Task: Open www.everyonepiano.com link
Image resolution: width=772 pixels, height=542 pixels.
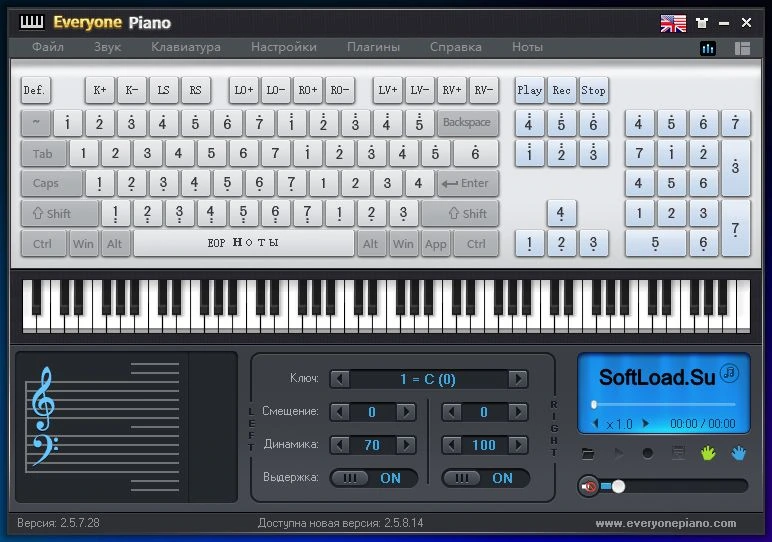Action: 666,523
